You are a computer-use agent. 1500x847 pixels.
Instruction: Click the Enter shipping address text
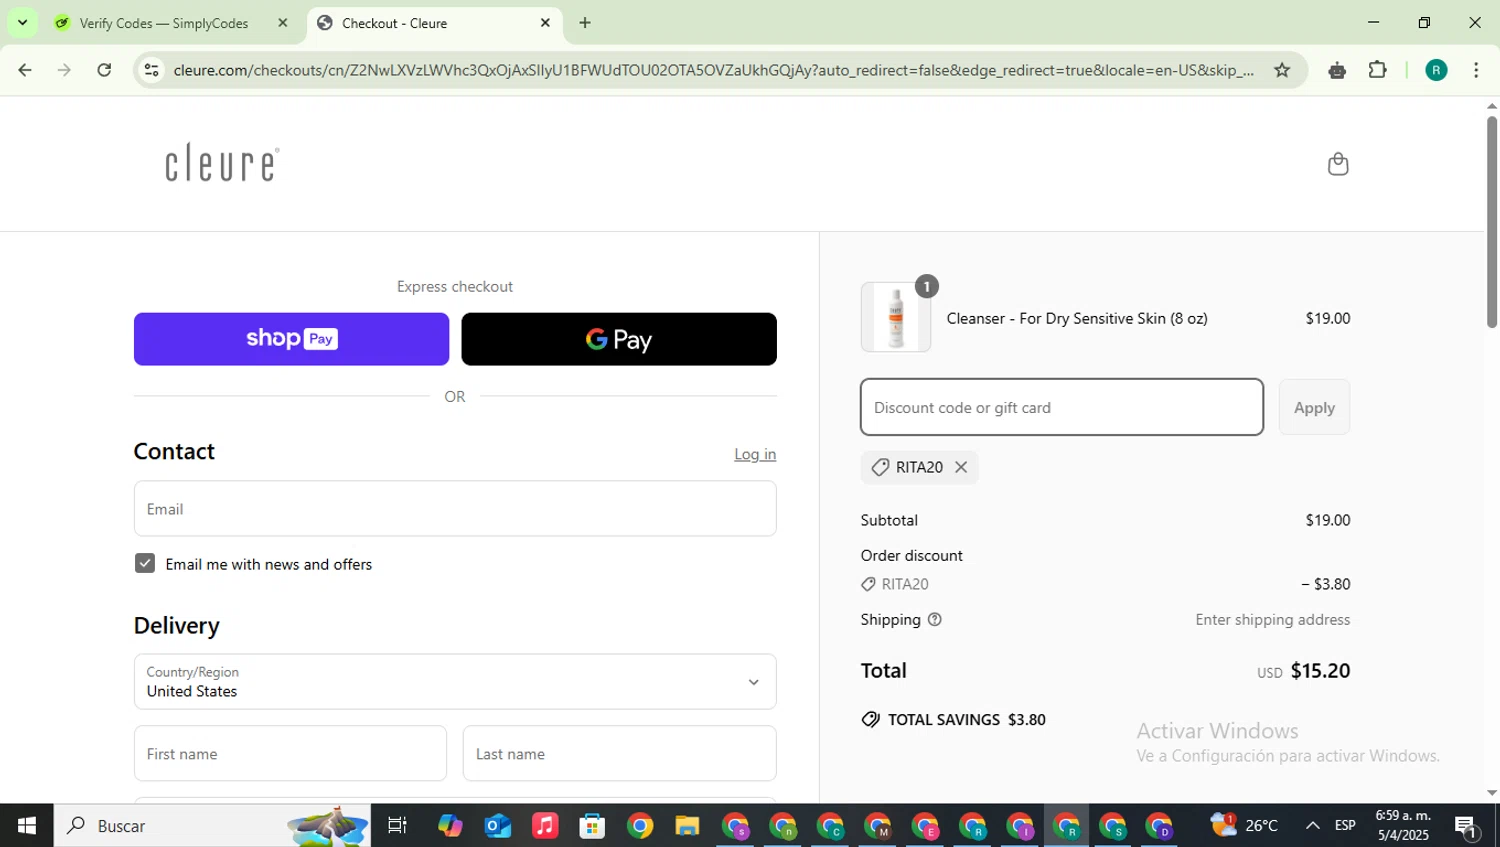pos(1272,620)
